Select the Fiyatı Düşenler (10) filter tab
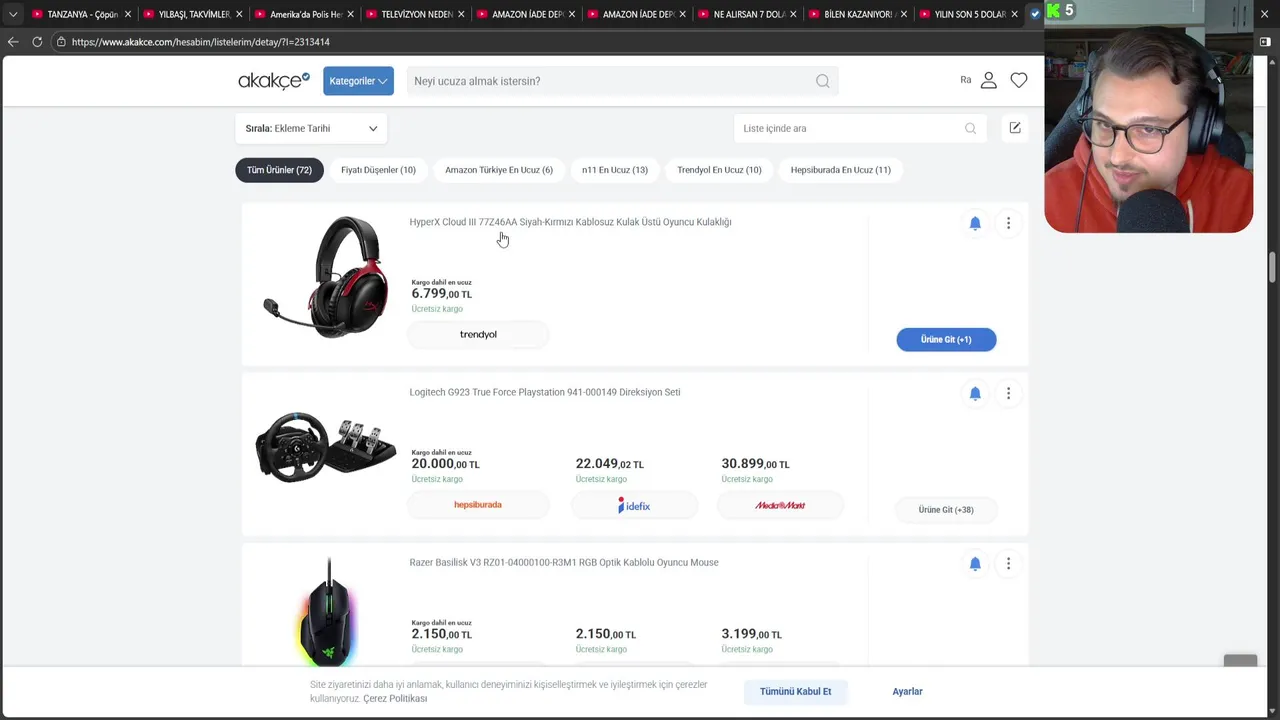The width and height of the screenshot is (1280, 720). 378,170
